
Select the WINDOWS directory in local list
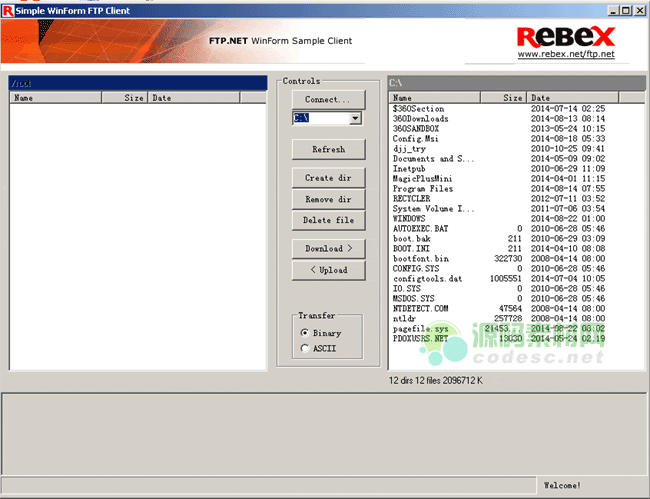coord(409,218)
